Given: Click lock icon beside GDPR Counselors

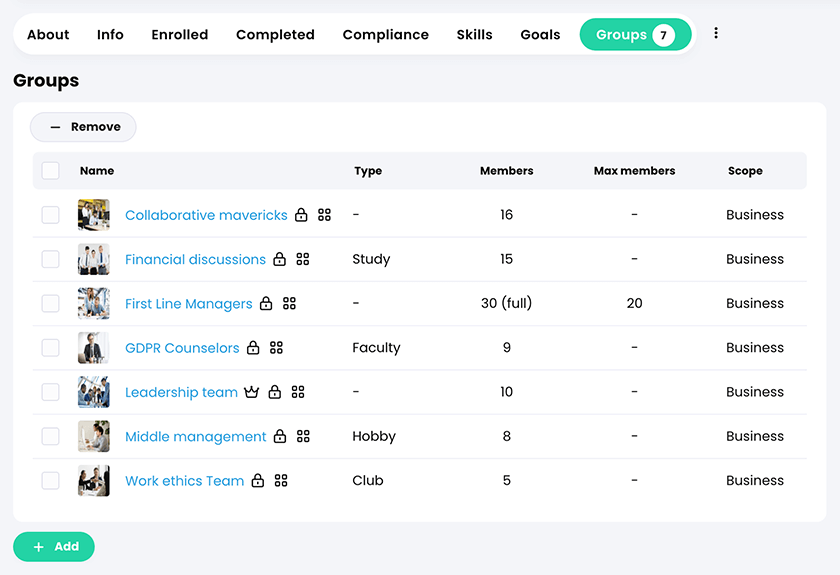Looking at the screenshot, I should (x=253, y=348).
